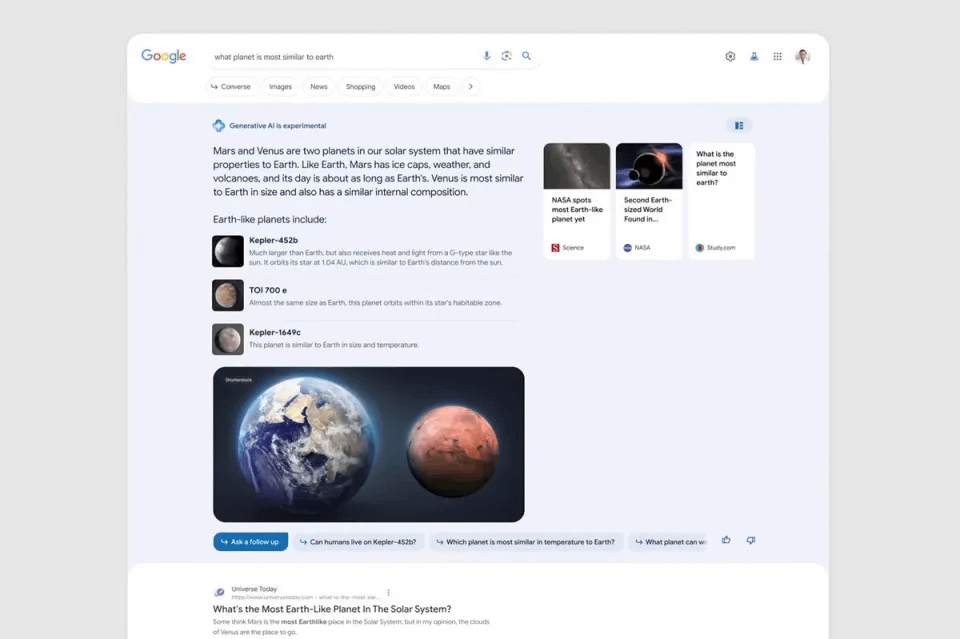The width and height of the screenshot is (960, 639).
Task: Switch to the Videos tab
Action: (x=404, y=87)
